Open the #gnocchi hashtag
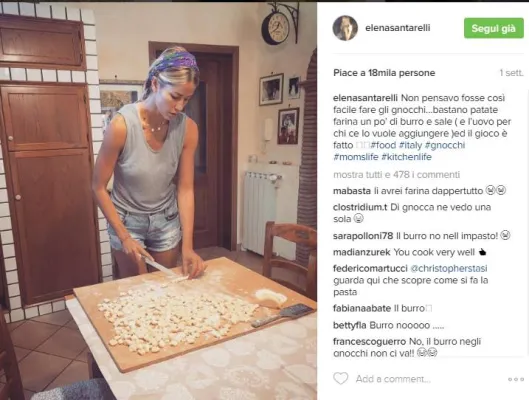This screenshot has height=400, width=529. coord(445,145)
